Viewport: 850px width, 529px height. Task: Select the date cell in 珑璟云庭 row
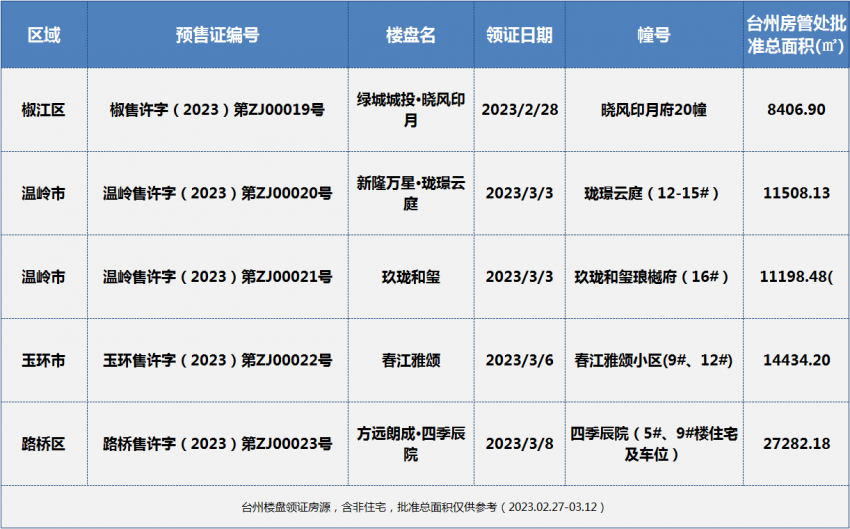coord(519,193)
